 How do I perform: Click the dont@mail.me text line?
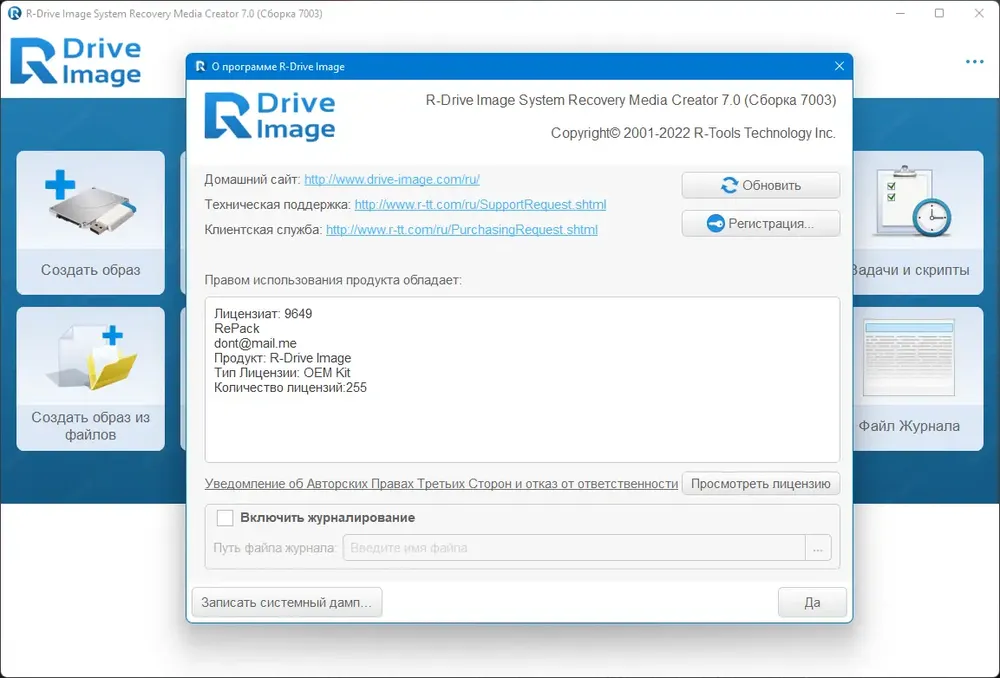pos(255,343)
